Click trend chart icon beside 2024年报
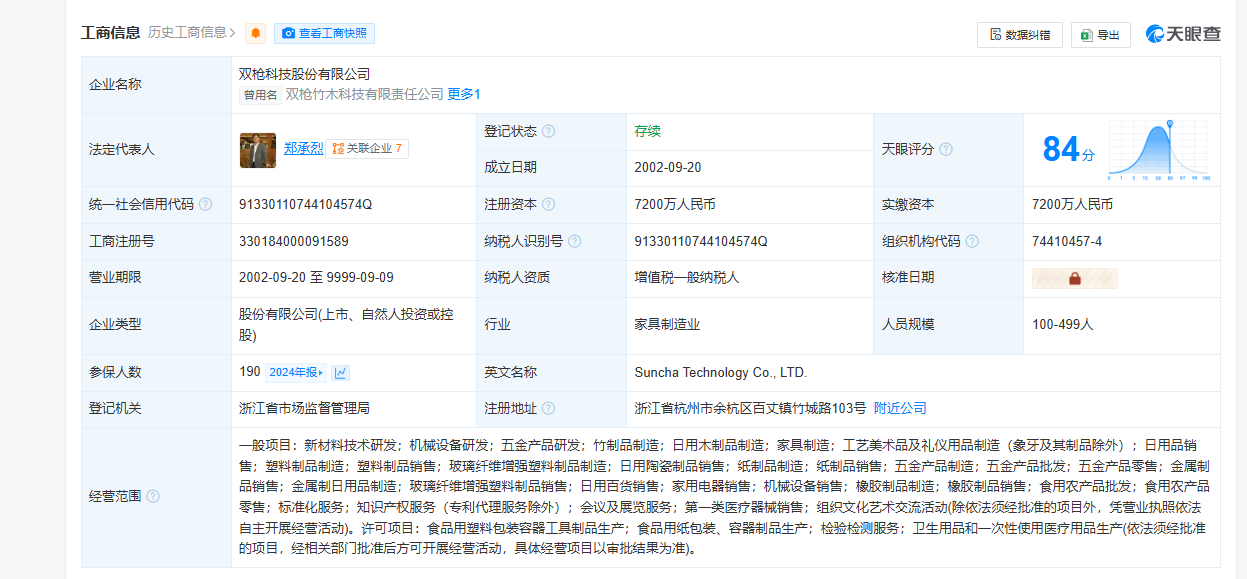Viewport: 1247px width, 579px height. pyautogui.click(x=341, y=372)
